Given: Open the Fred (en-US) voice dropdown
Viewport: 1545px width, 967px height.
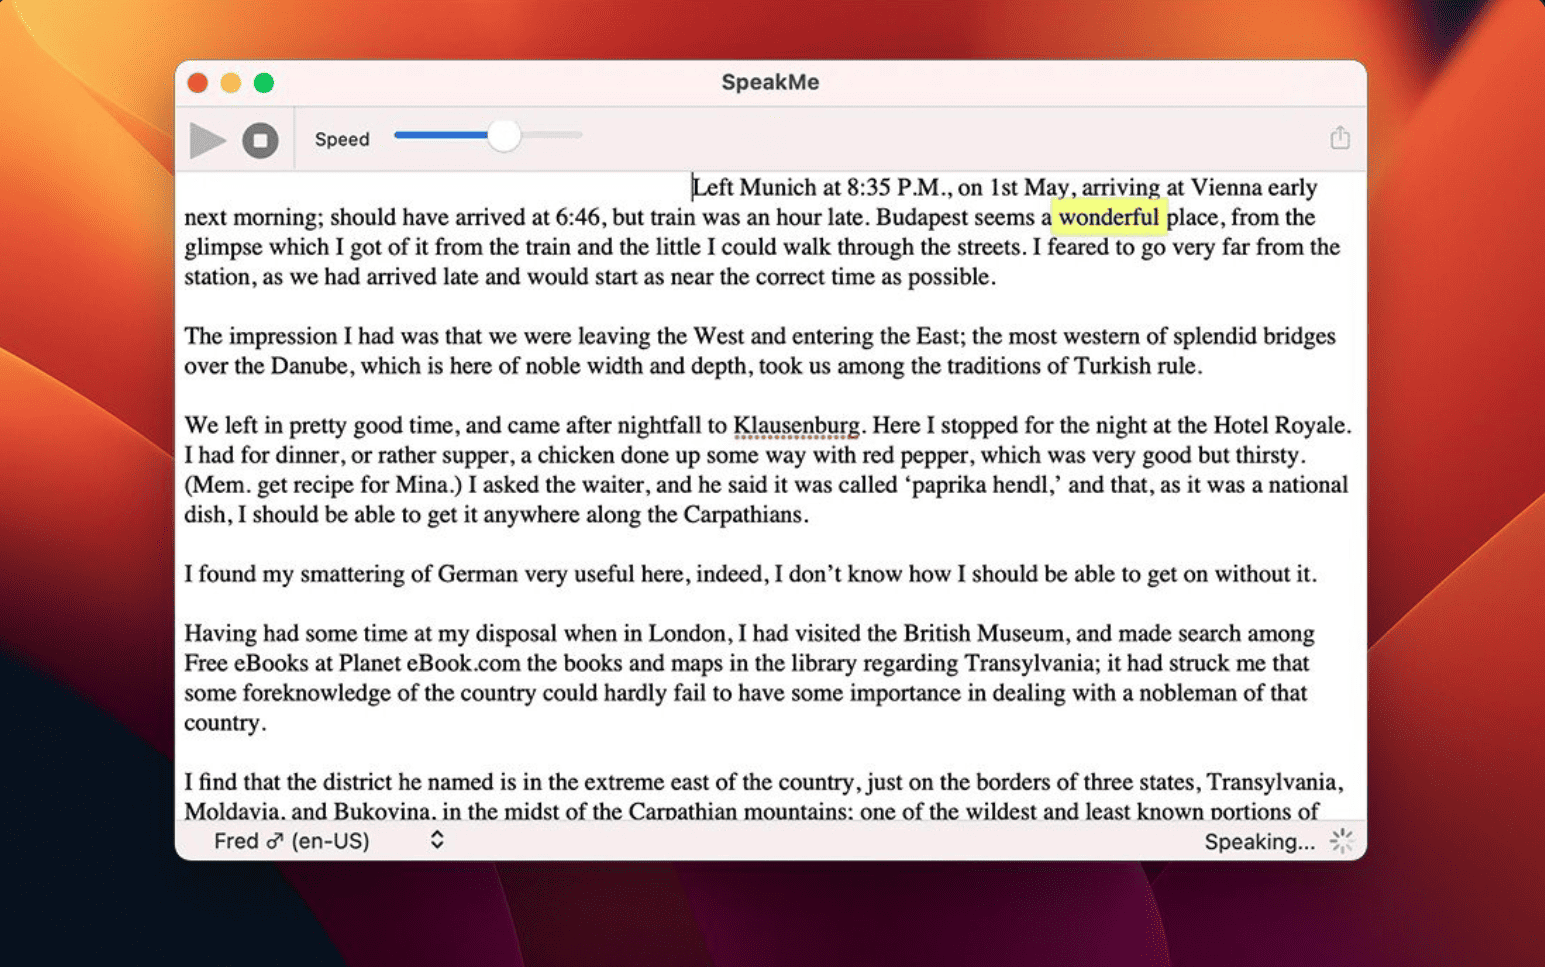Looking at the screenshot, I should 329,841.
